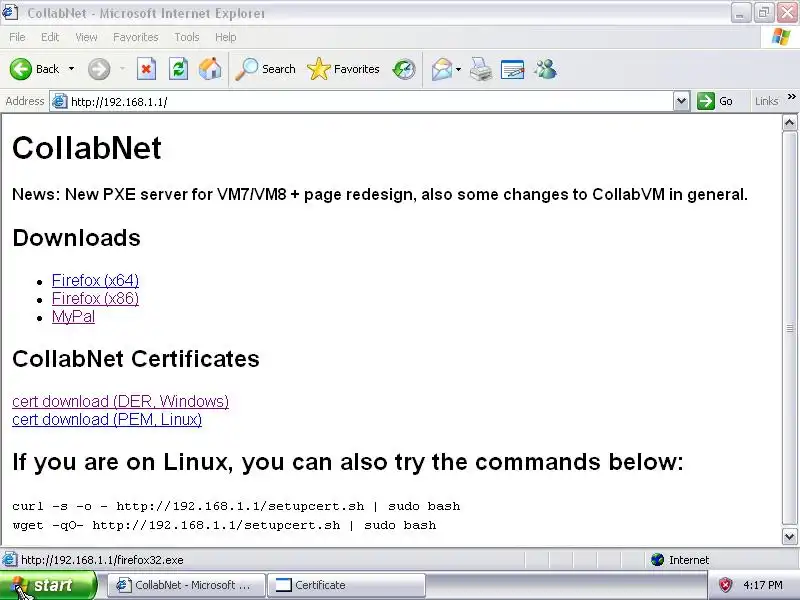Click the status bar URL text
800x600 pixels.
pyautogui.click(x=102, y=560)
